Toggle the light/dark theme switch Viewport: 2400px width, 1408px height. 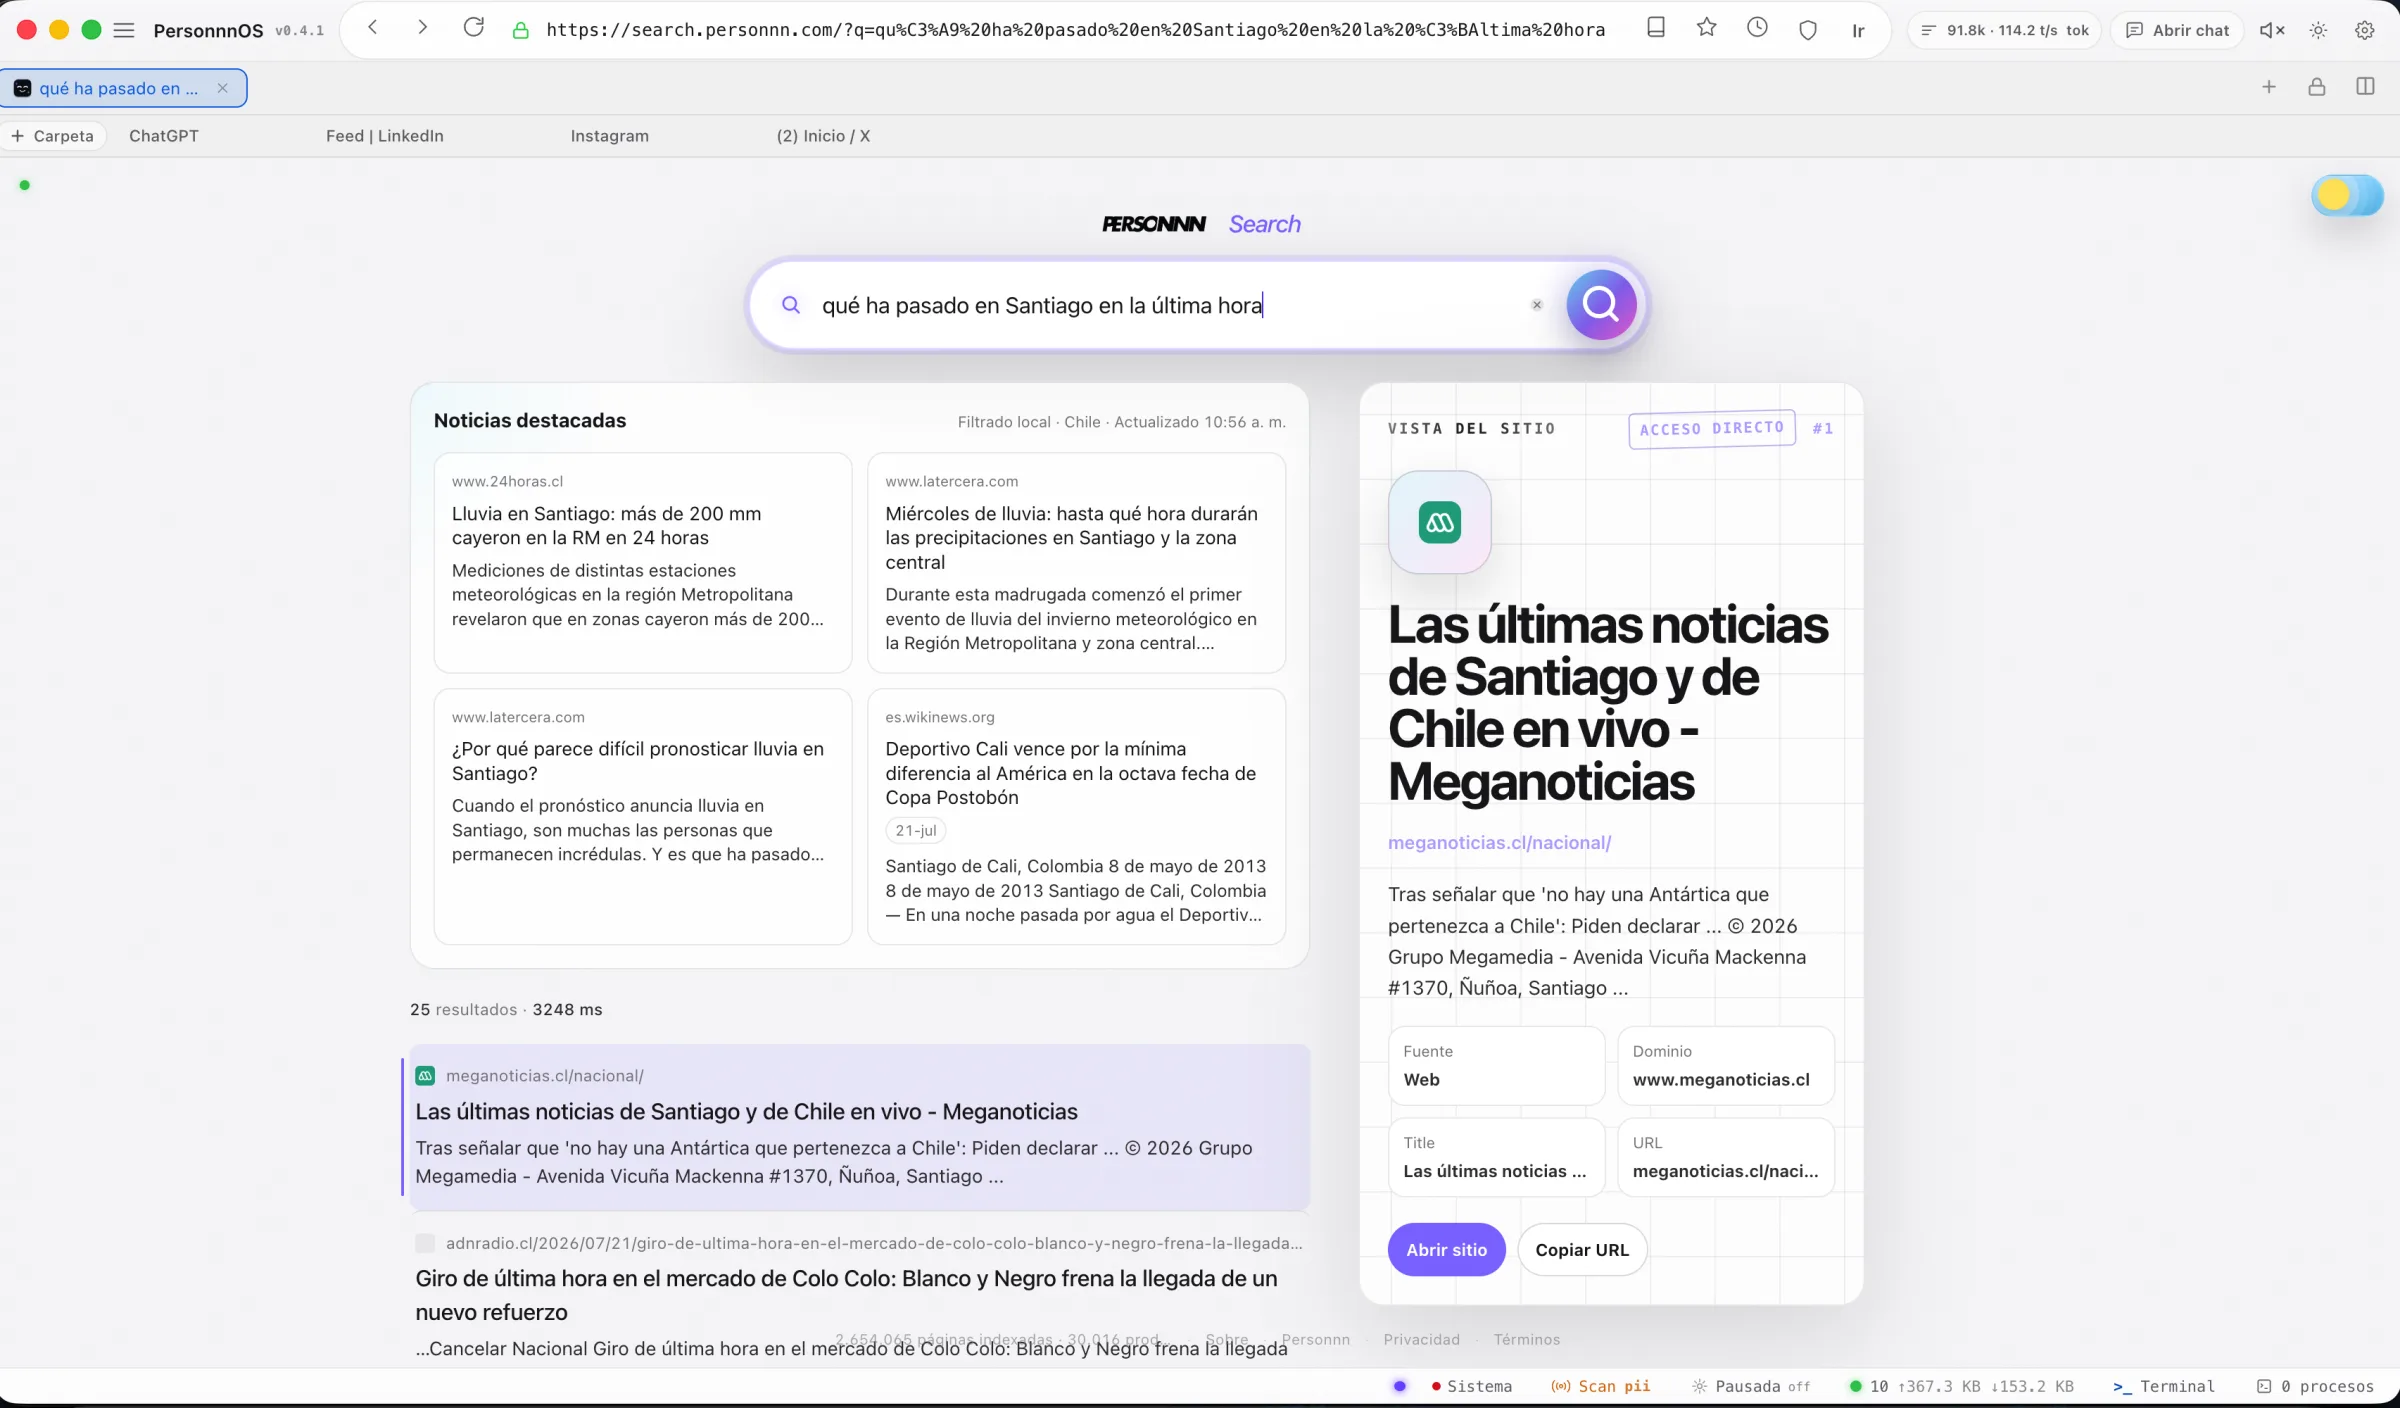2347,195
